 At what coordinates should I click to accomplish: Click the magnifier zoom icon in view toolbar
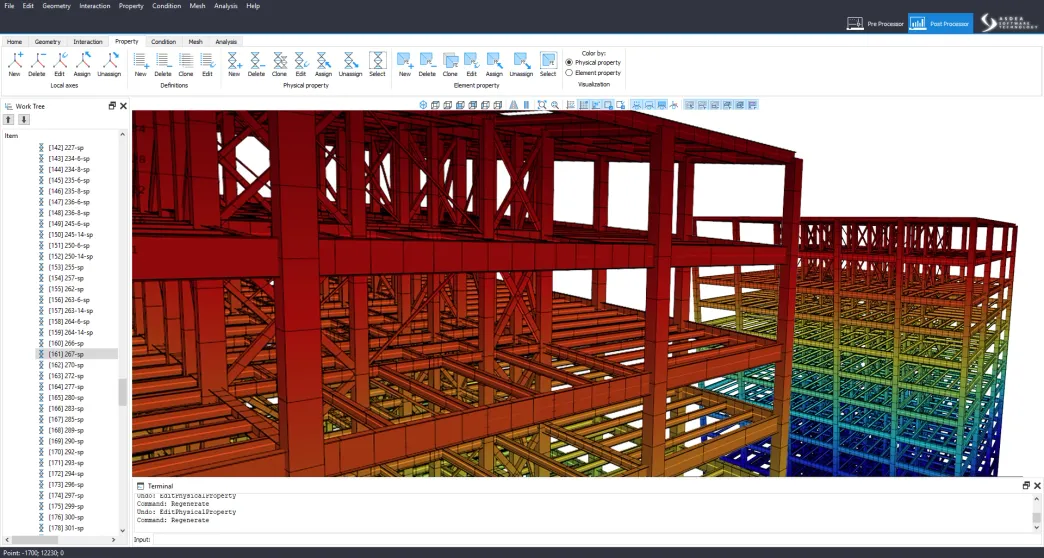[555, 105]
